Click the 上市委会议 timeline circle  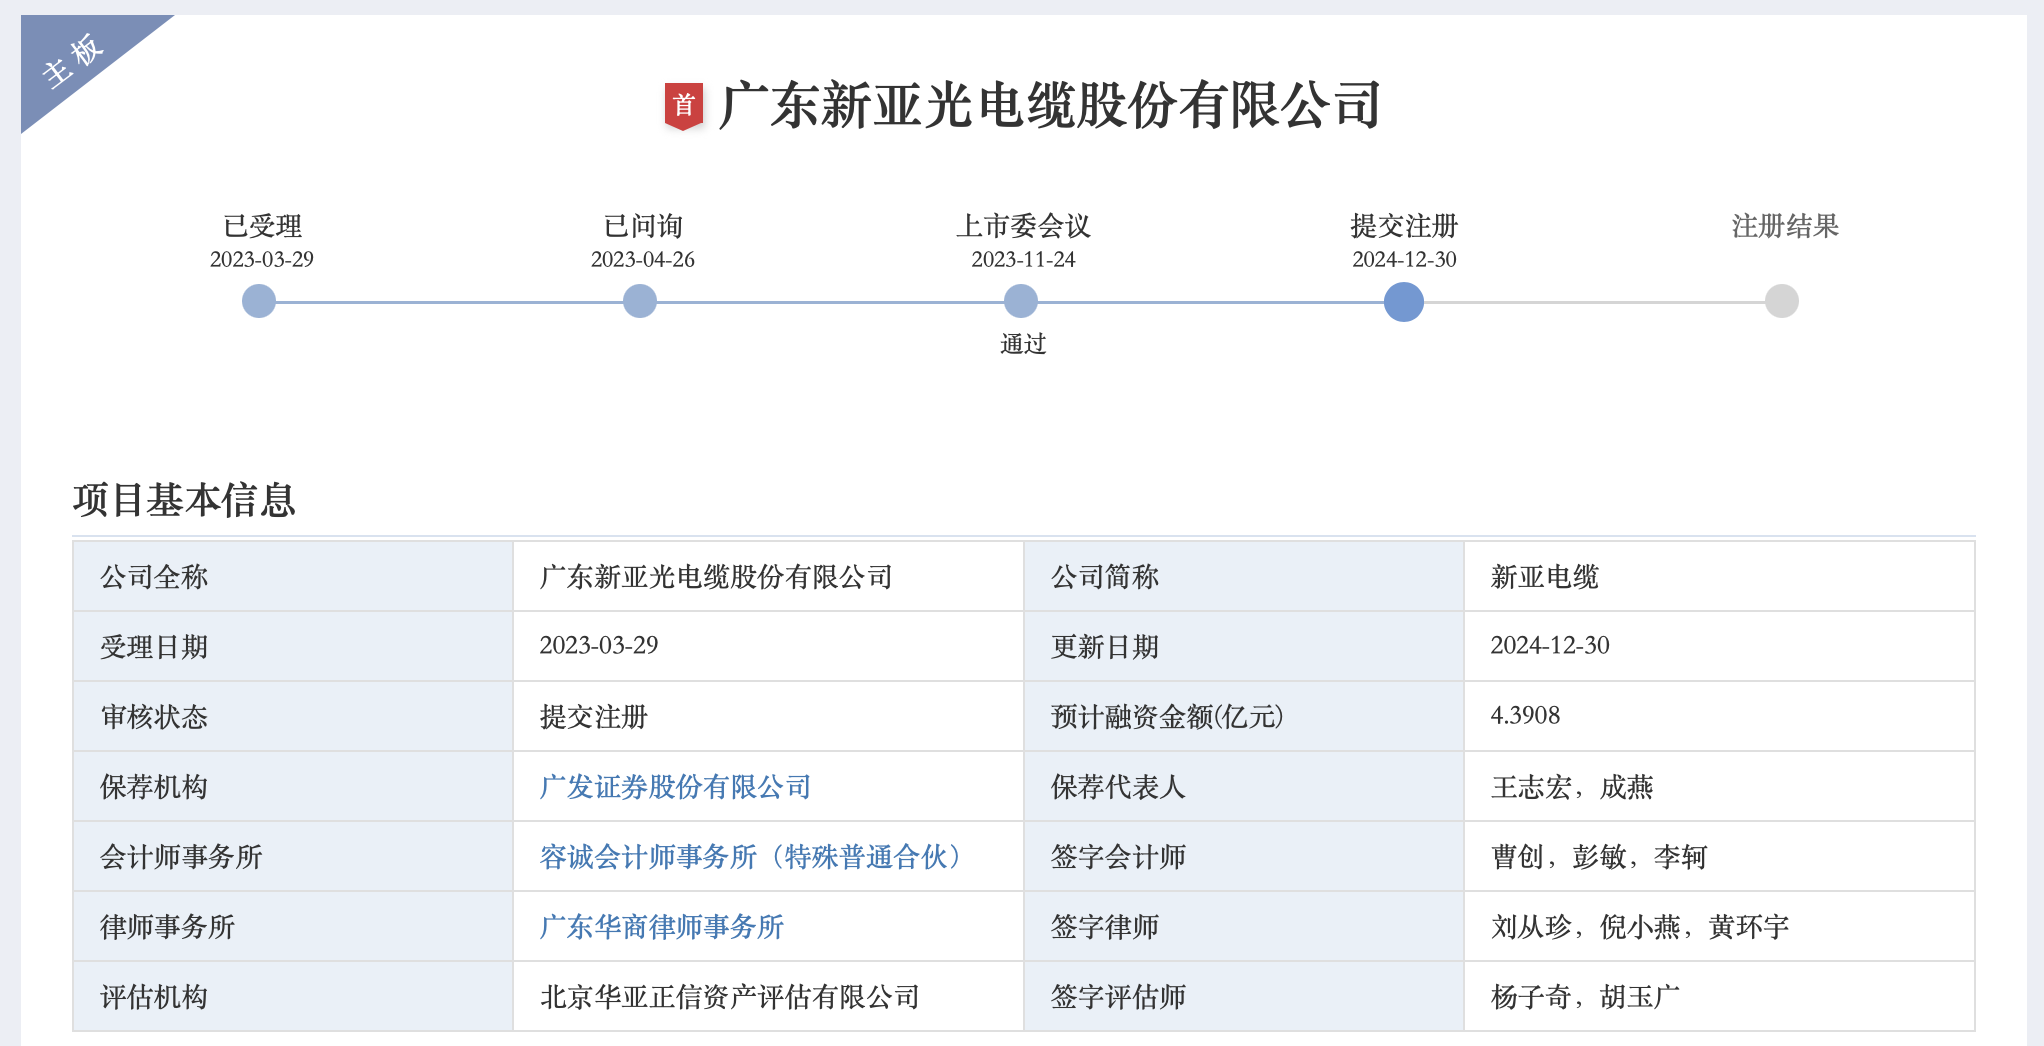(x=1021, y=300)
